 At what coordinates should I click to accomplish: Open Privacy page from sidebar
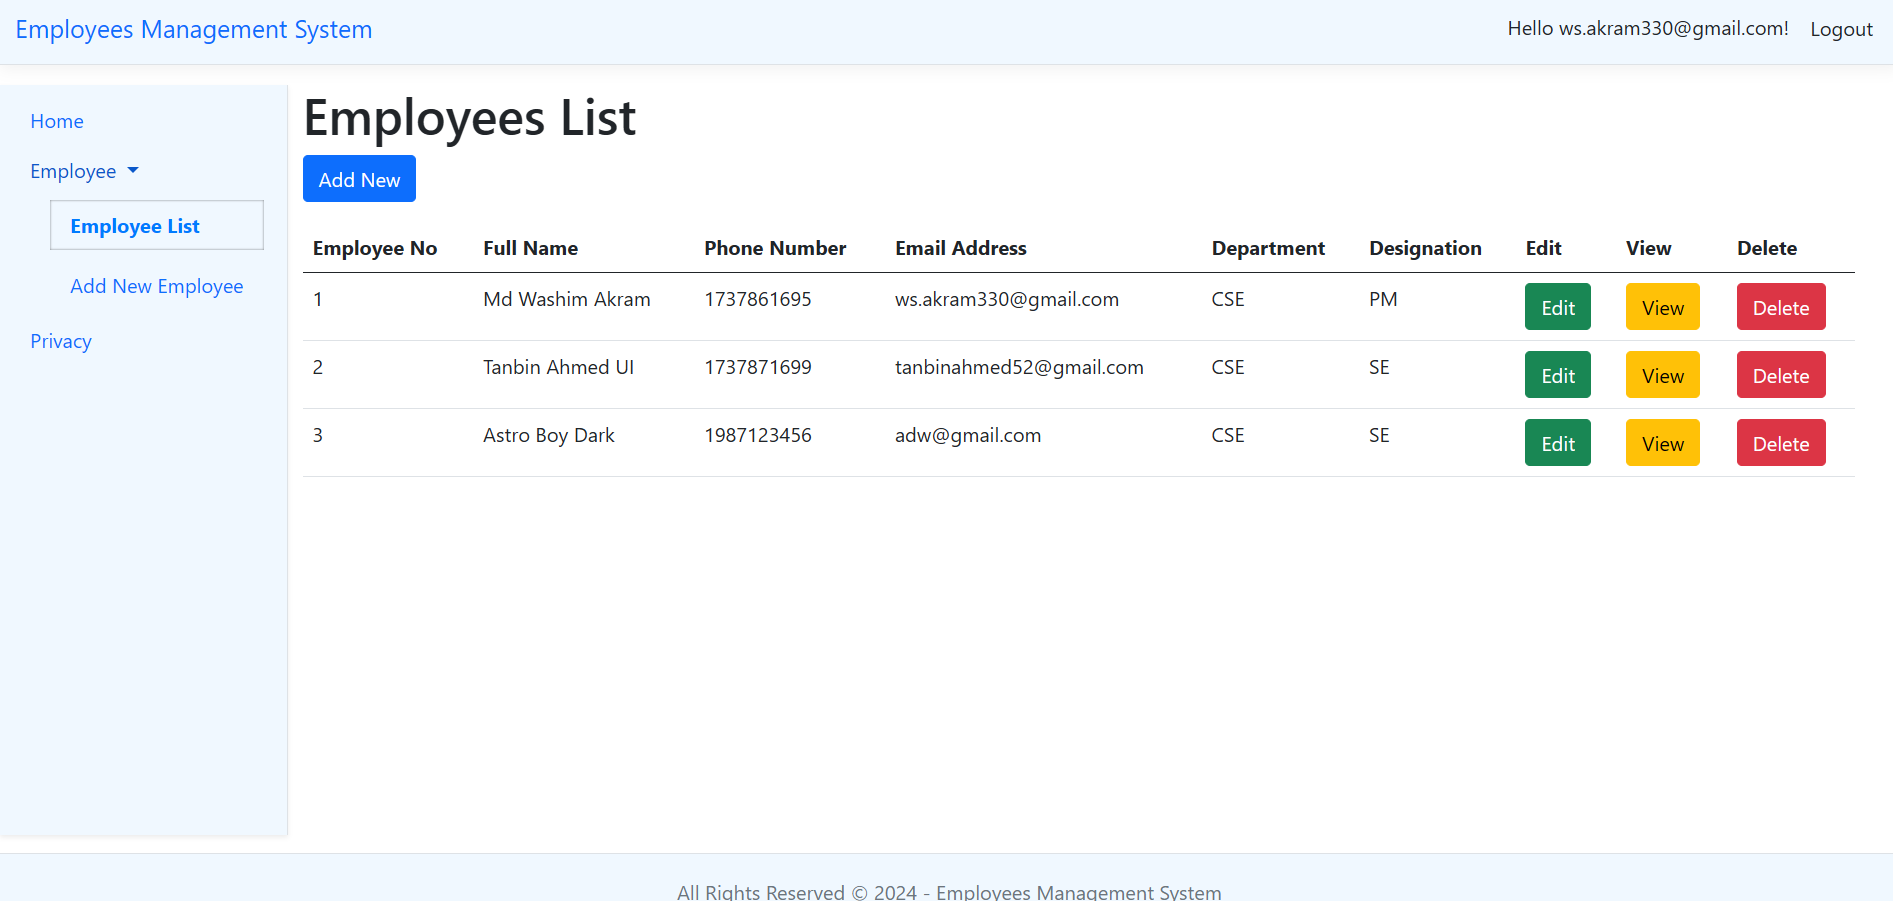[x=61, y=341]
